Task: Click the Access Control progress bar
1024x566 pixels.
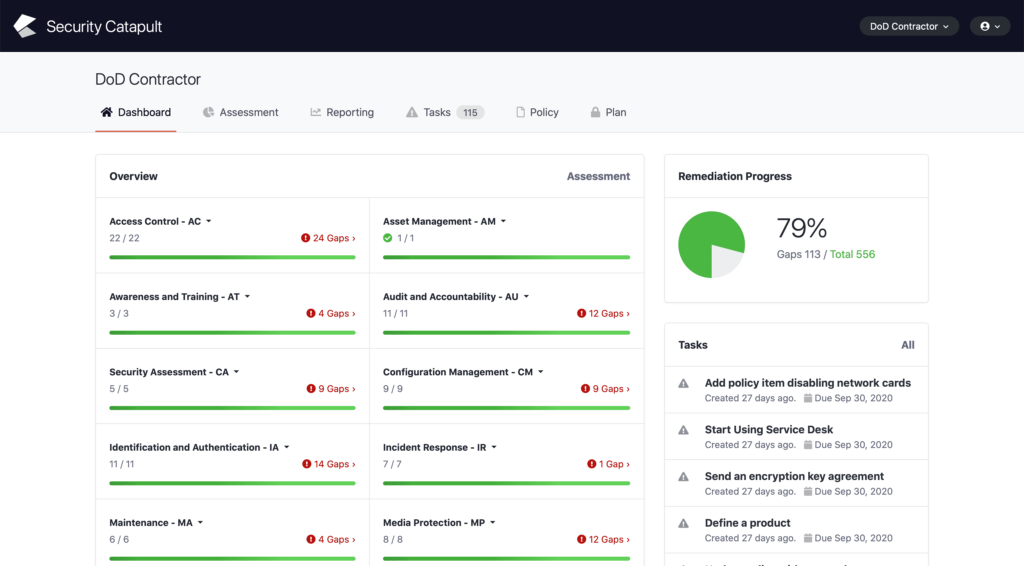Action: coord(232,257)
